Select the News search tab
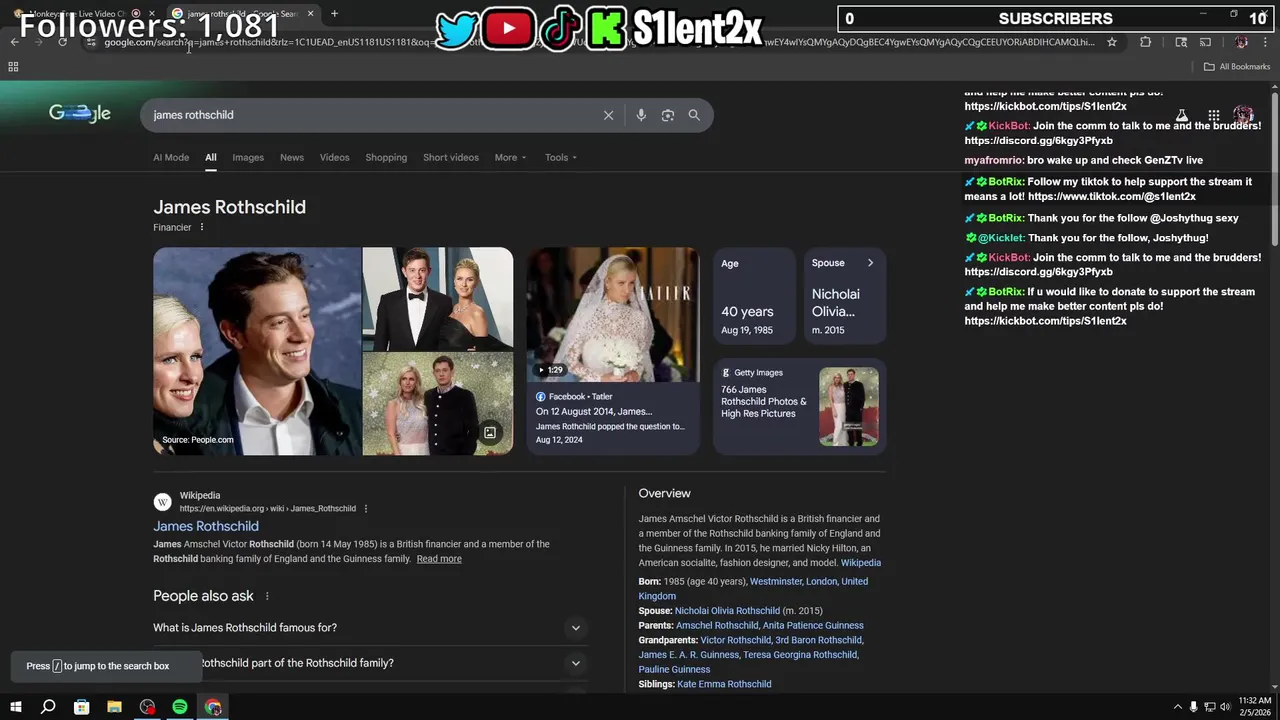This screenshot has height=720, width=1280. coord(292,157)
